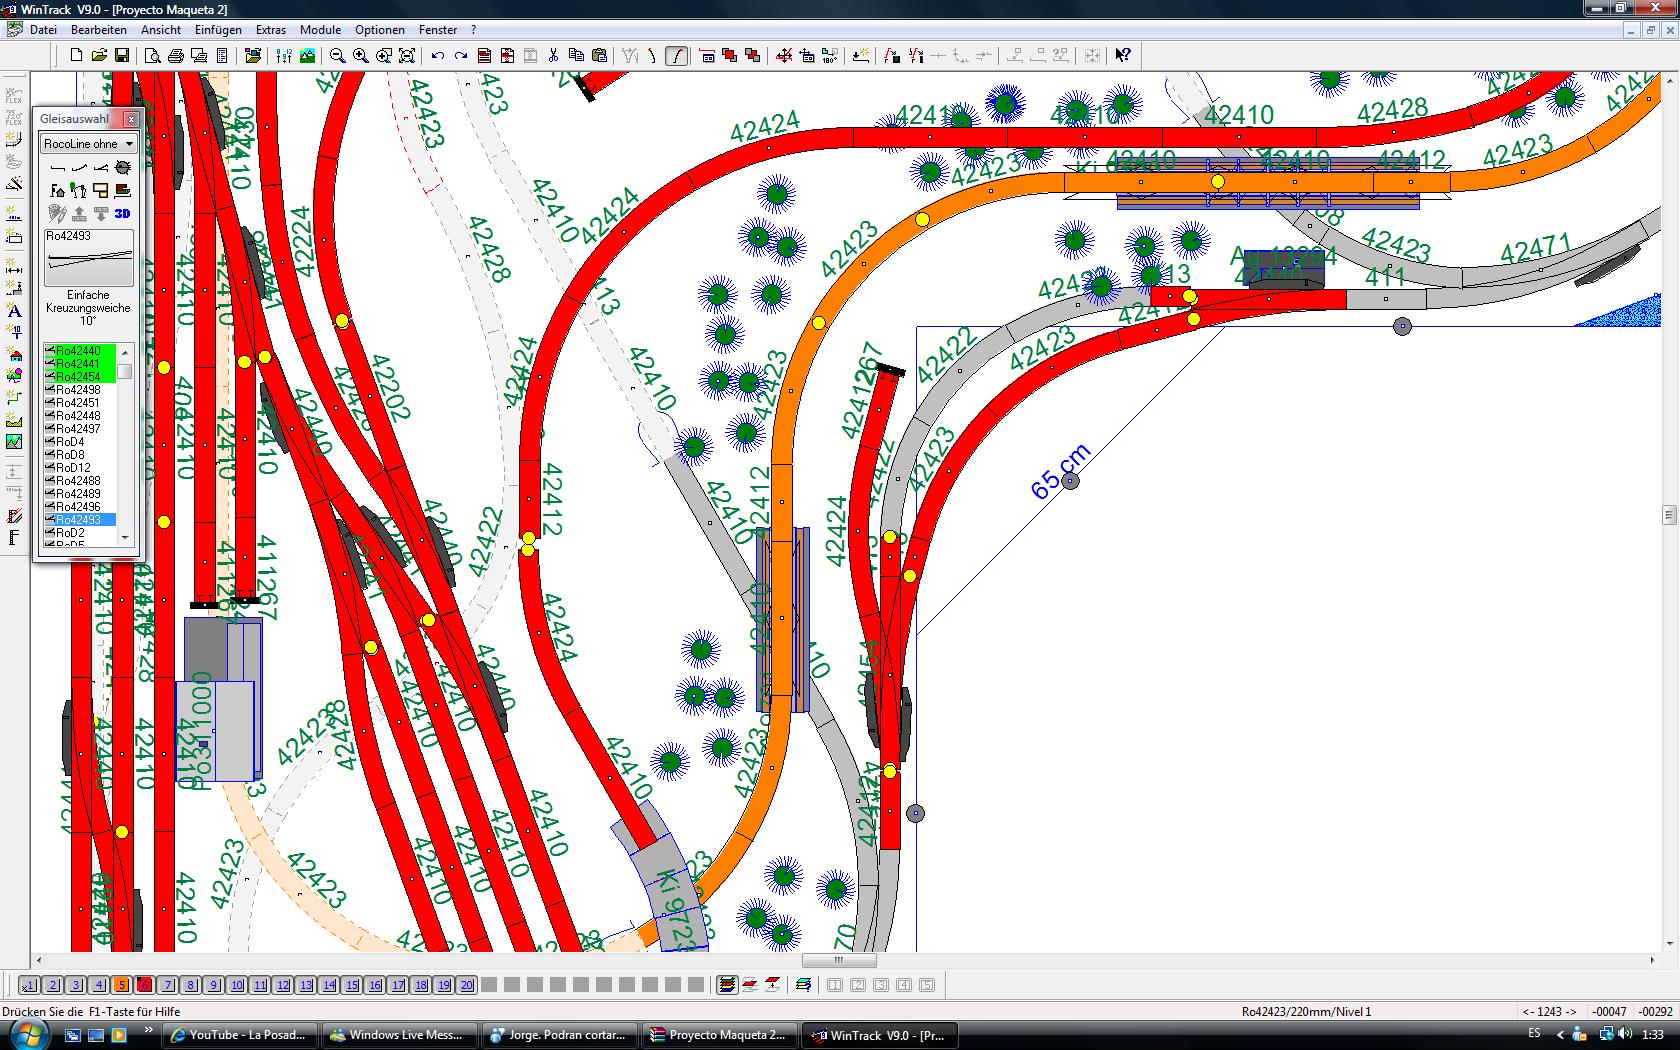
Task: Switch to YouTube taskbar button
Action: (x=241, y=1035)
